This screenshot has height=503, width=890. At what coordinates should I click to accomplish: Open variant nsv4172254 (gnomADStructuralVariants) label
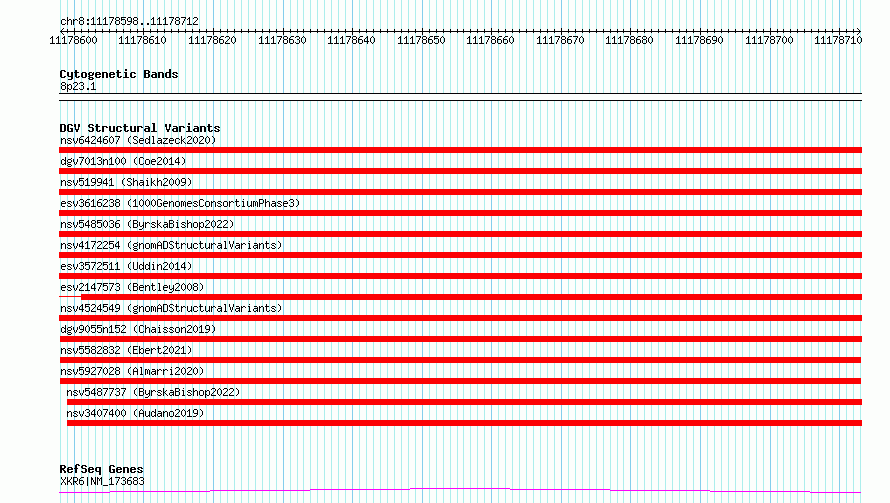tap(171, 245)
